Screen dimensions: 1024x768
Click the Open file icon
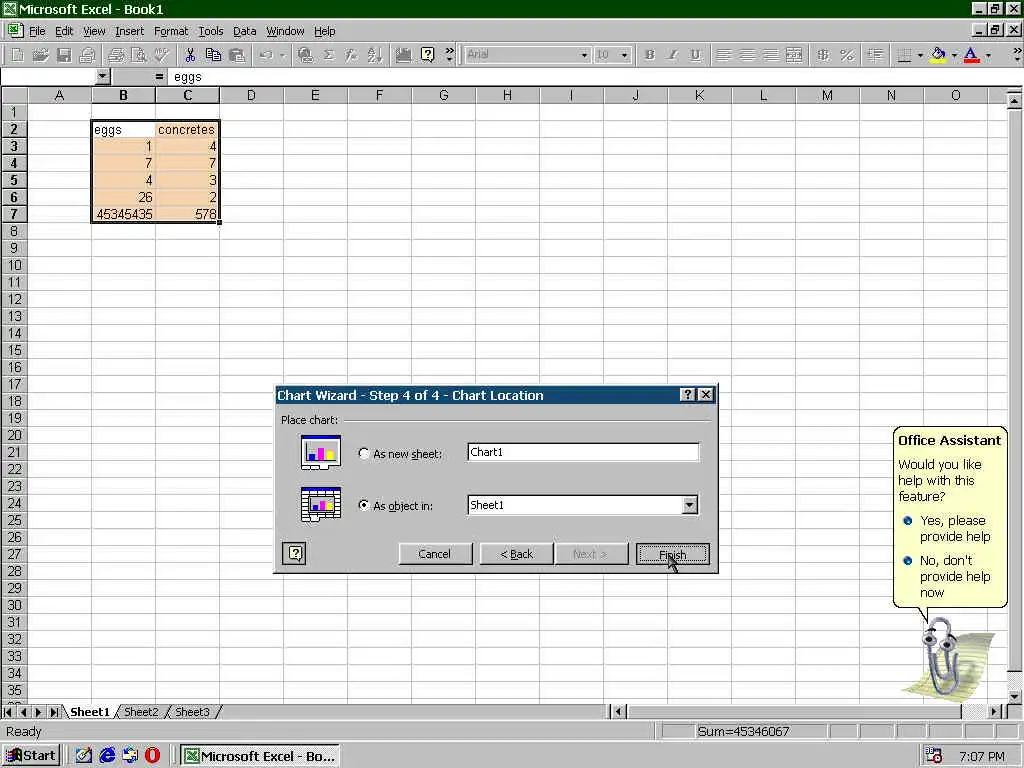(x=40, y=56)
